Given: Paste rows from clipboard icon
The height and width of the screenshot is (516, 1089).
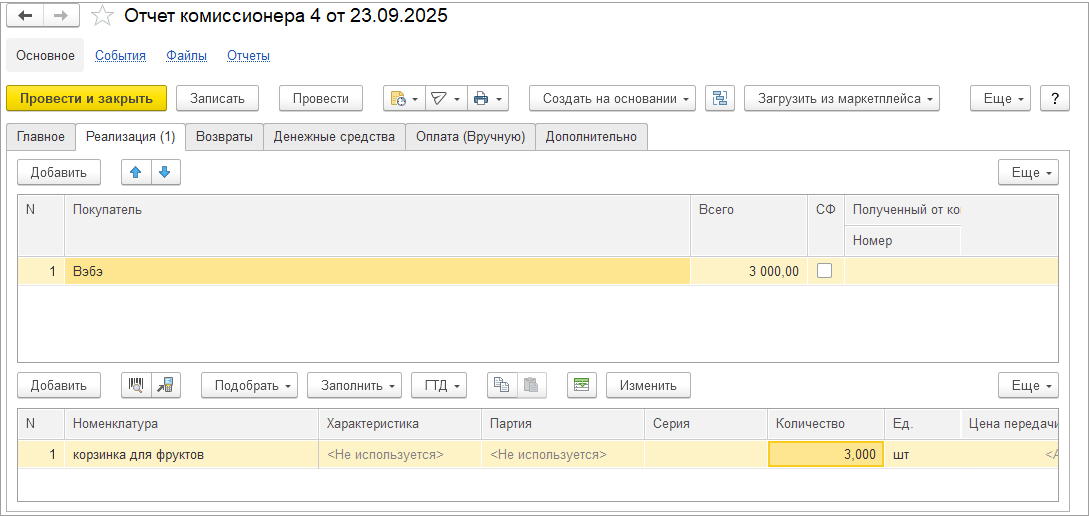Looking at the screenshot, I should coord(531,385).
